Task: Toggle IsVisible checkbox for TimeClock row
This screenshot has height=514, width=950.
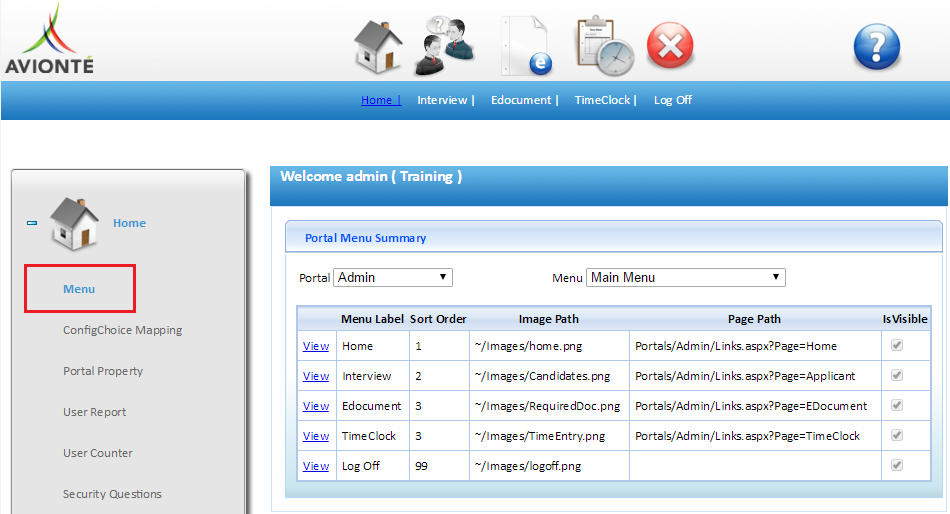Action: coord(897,435)
